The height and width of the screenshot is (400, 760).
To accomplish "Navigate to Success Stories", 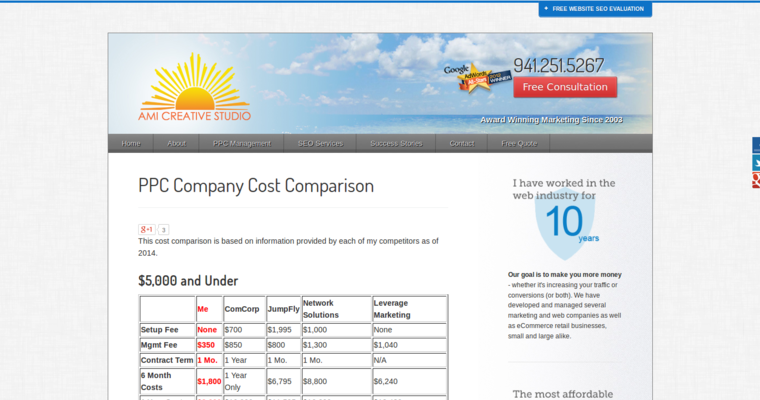I will pyautogui.click(x=396, y=143).
